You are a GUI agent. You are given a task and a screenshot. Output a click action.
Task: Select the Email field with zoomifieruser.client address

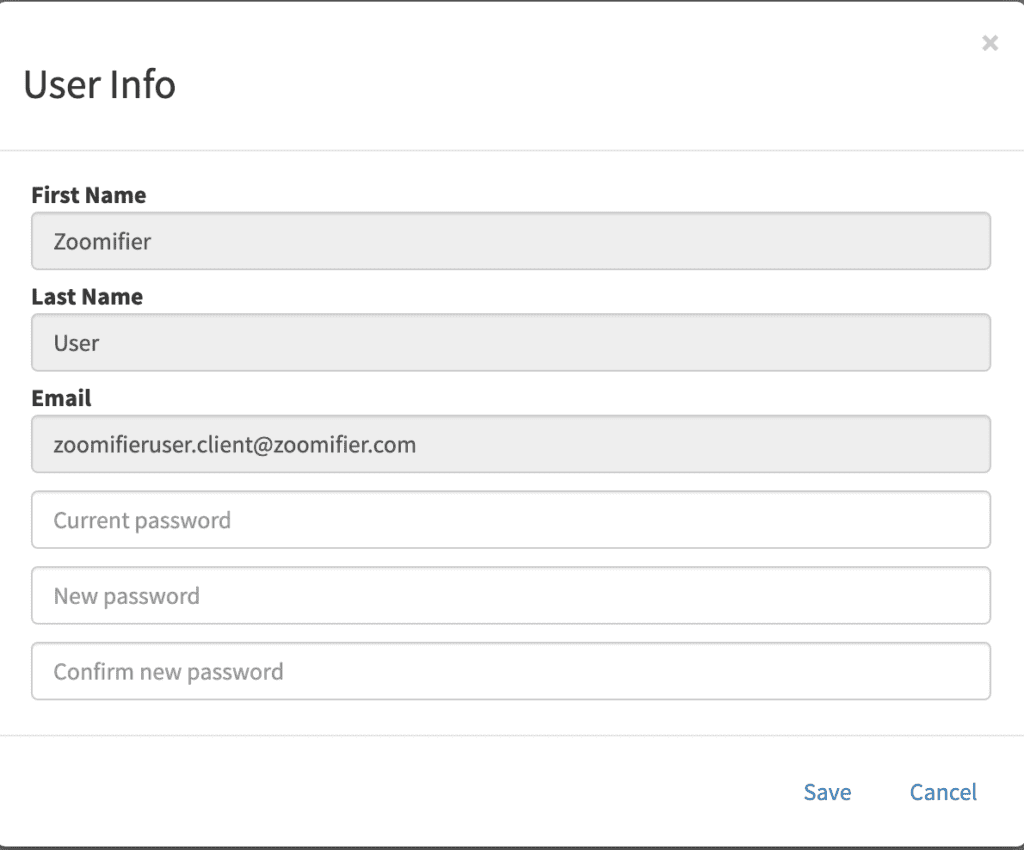pos(511,444)
